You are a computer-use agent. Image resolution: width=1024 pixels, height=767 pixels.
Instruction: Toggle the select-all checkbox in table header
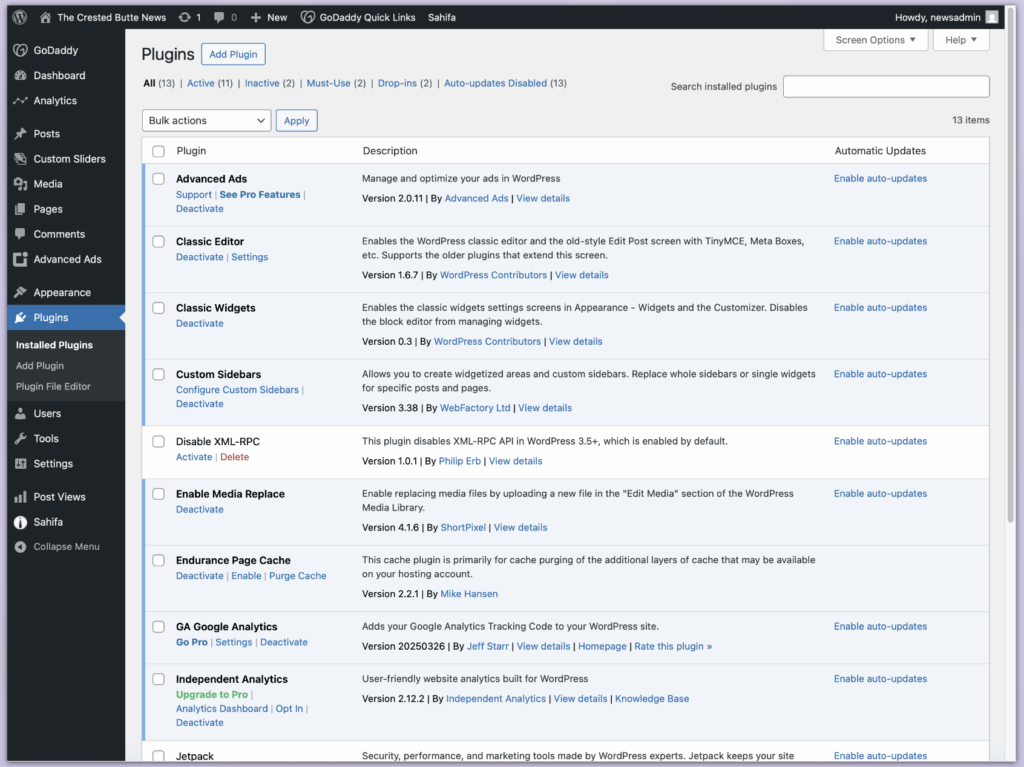pos(158,151)
